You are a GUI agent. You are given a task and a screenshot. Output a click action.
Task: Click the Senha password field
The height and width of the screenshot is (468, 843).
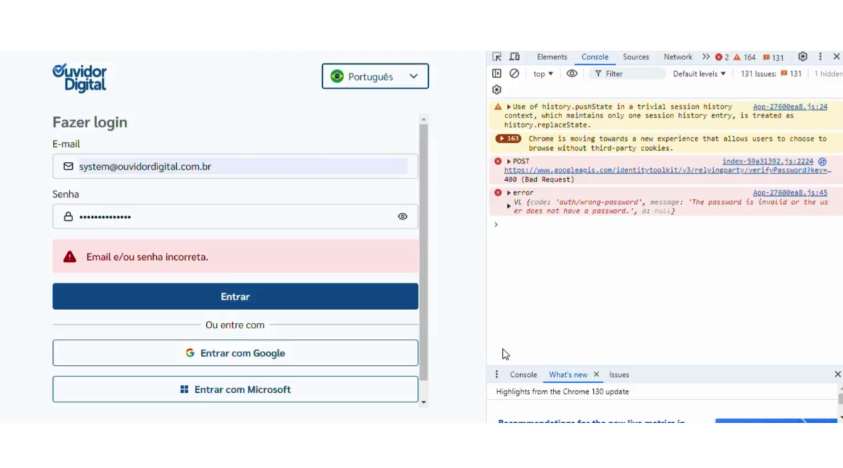coord(235,217)
